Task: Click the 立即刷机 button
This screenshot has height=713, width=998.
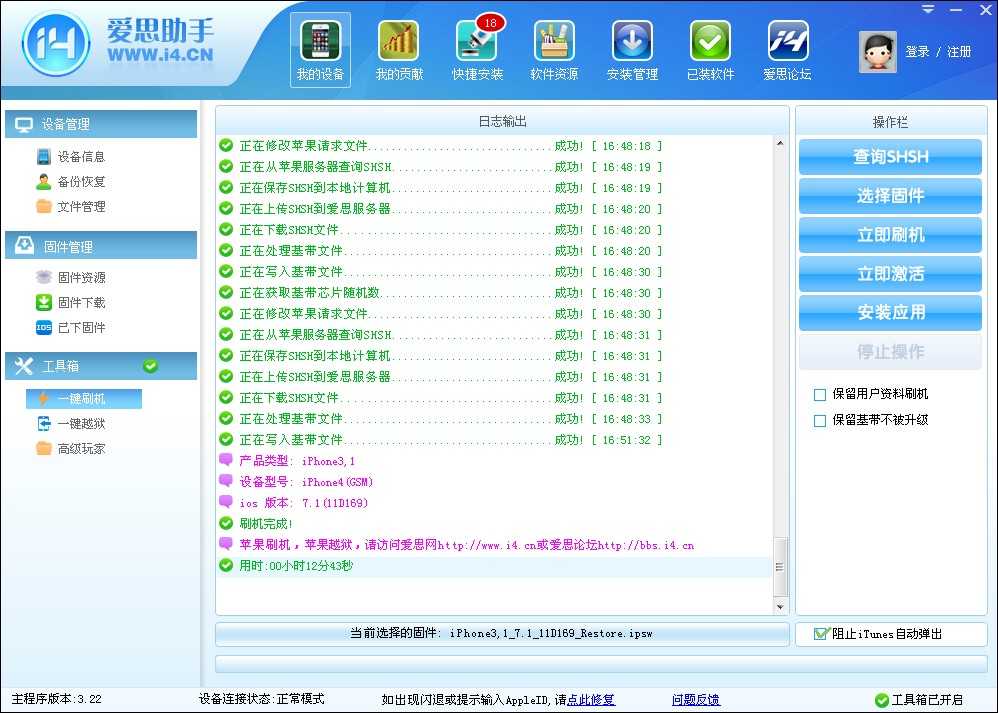Action: click(x=890, y=235)
